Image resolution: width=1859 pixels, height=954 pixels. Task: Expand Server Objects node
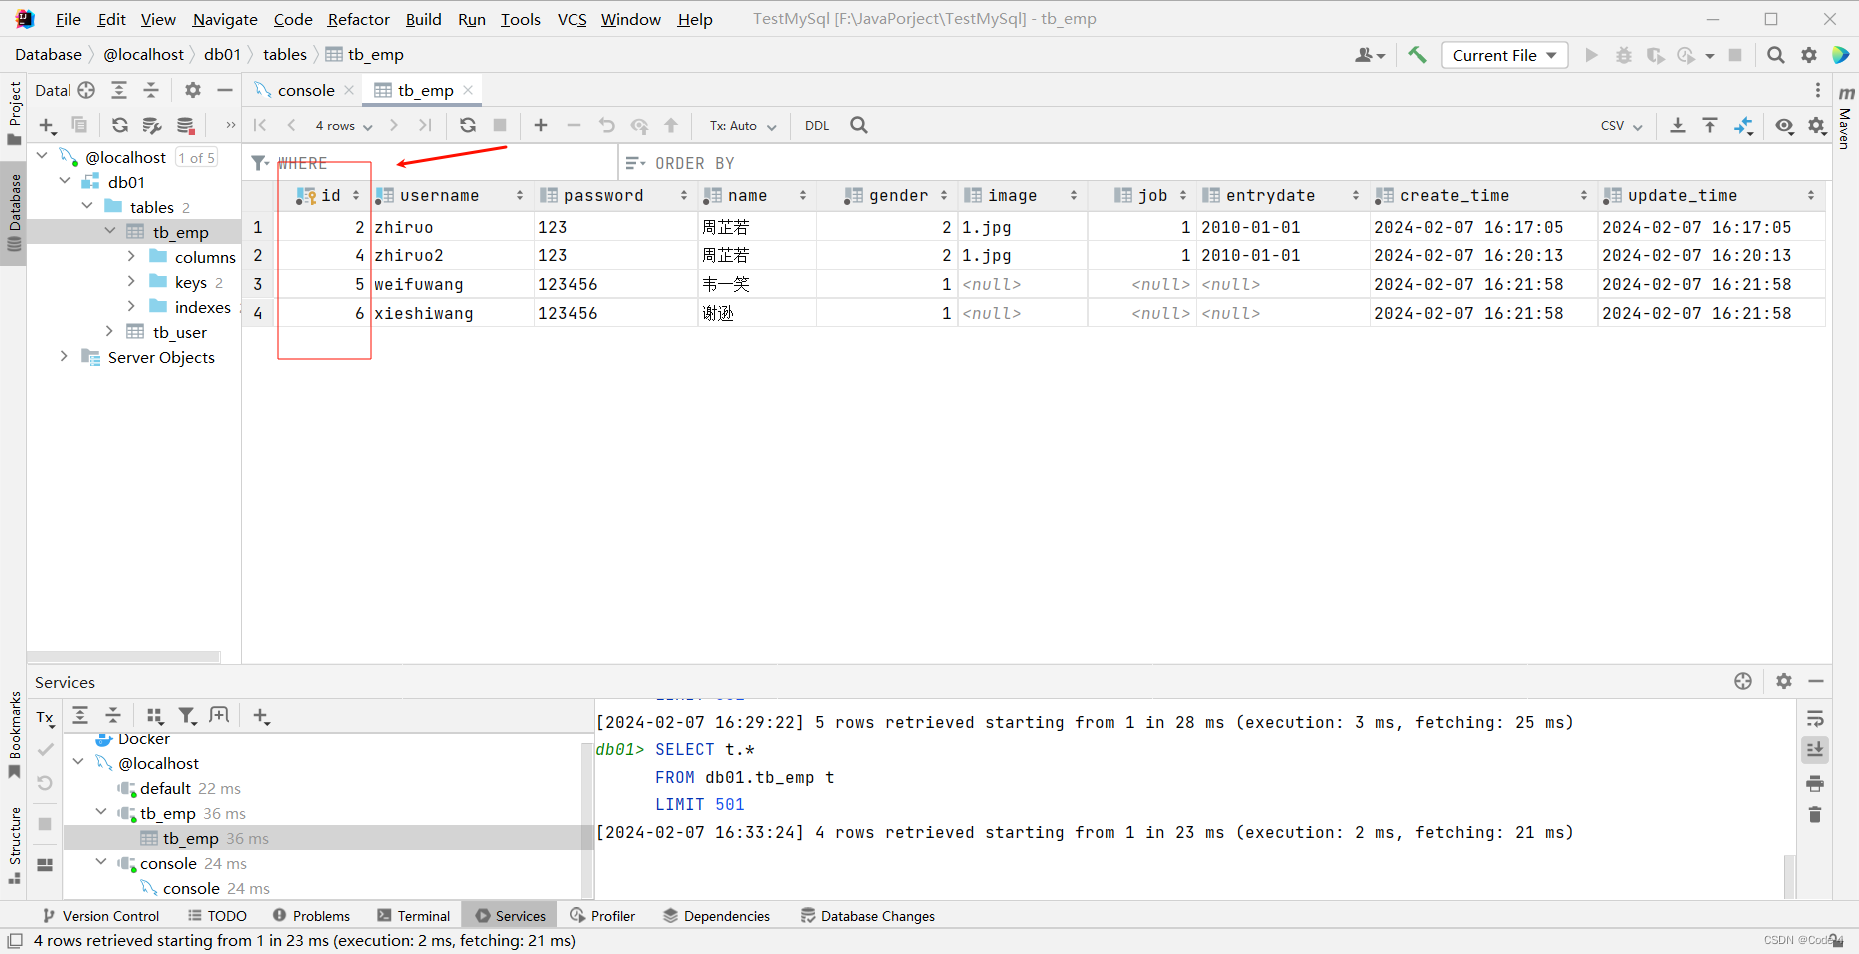pyautogui.click(x=64, y=356)
